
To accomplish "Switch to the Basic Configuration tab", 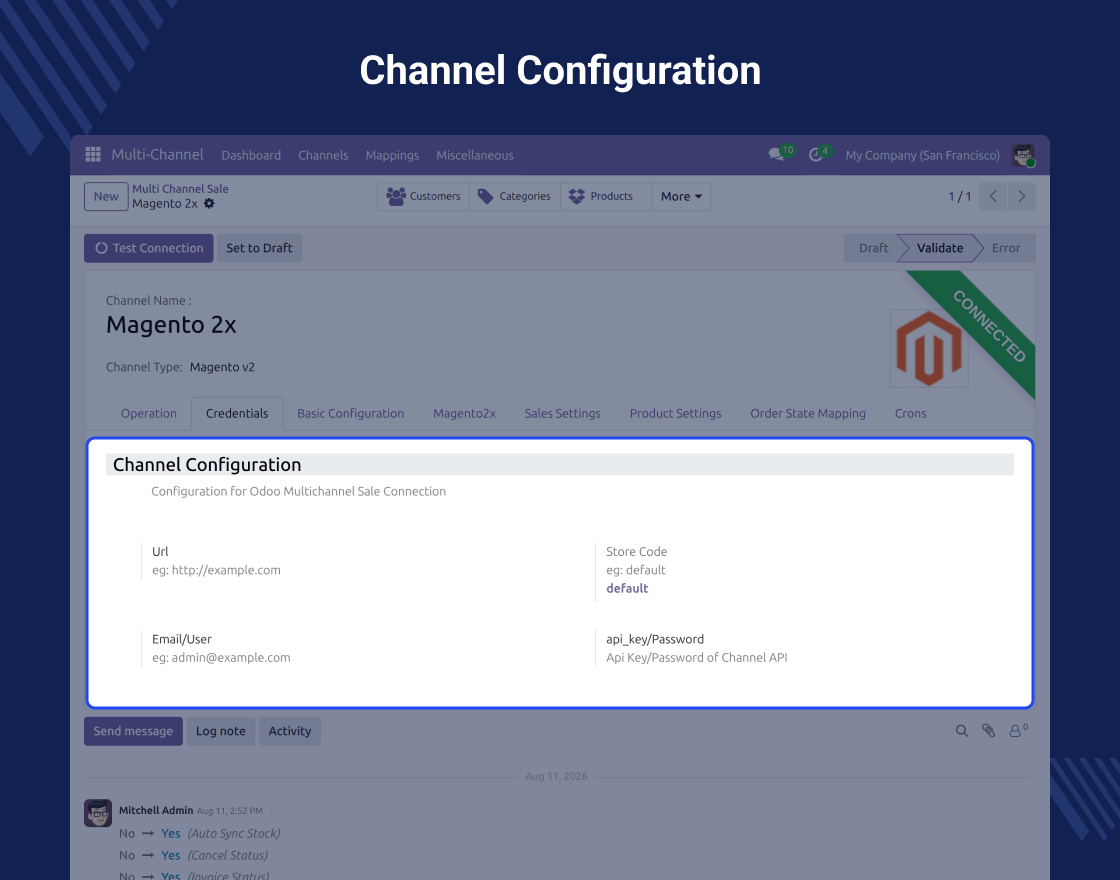I will pyautogui.click(x=351, y=414).
